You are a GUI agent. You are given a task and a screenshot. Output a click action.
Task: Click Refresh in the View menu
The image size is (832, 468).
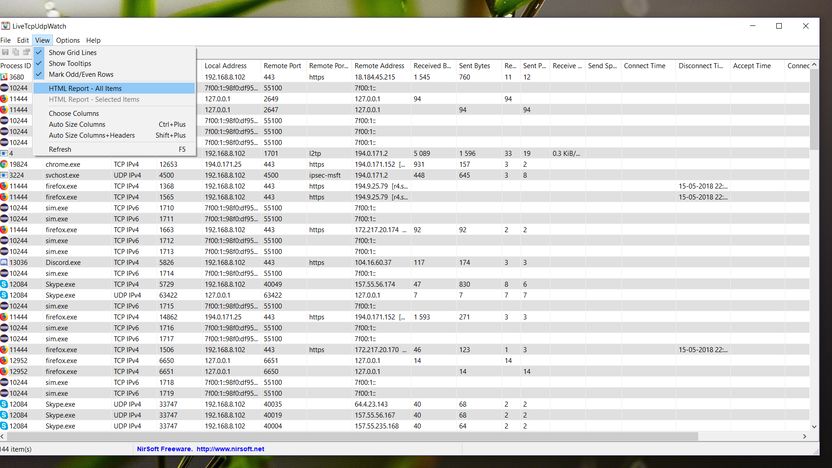[114, 150]
